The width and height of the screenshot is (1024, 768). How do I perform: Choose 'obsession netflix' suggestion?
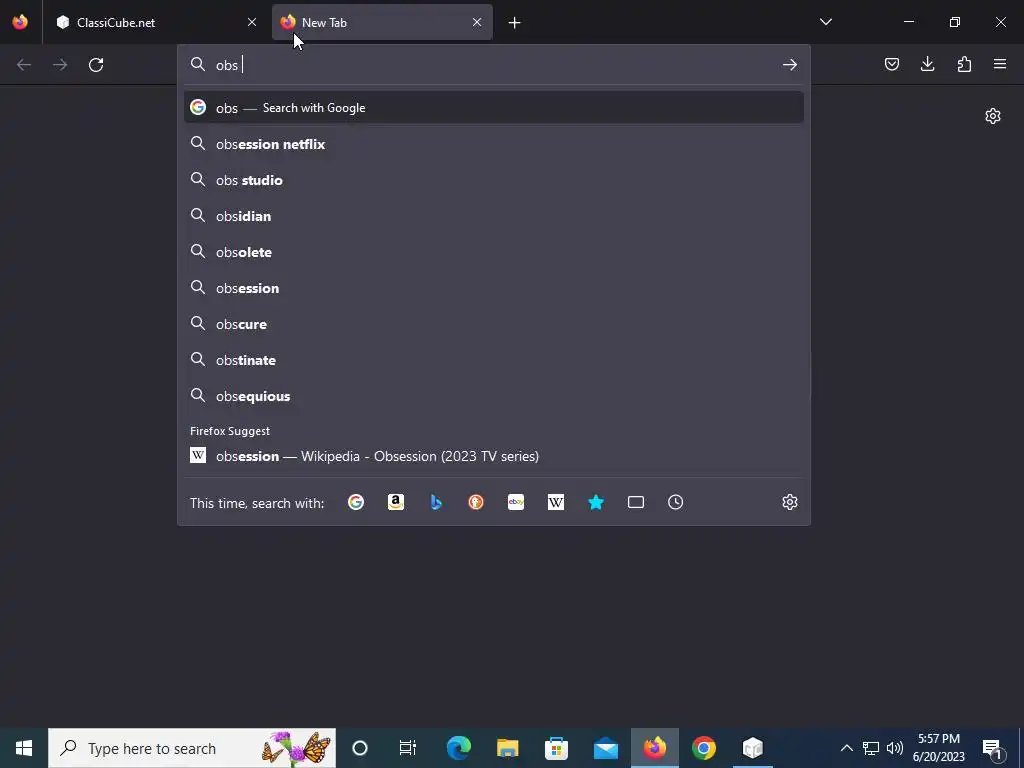pyautogui.click(x=494, y=144)
